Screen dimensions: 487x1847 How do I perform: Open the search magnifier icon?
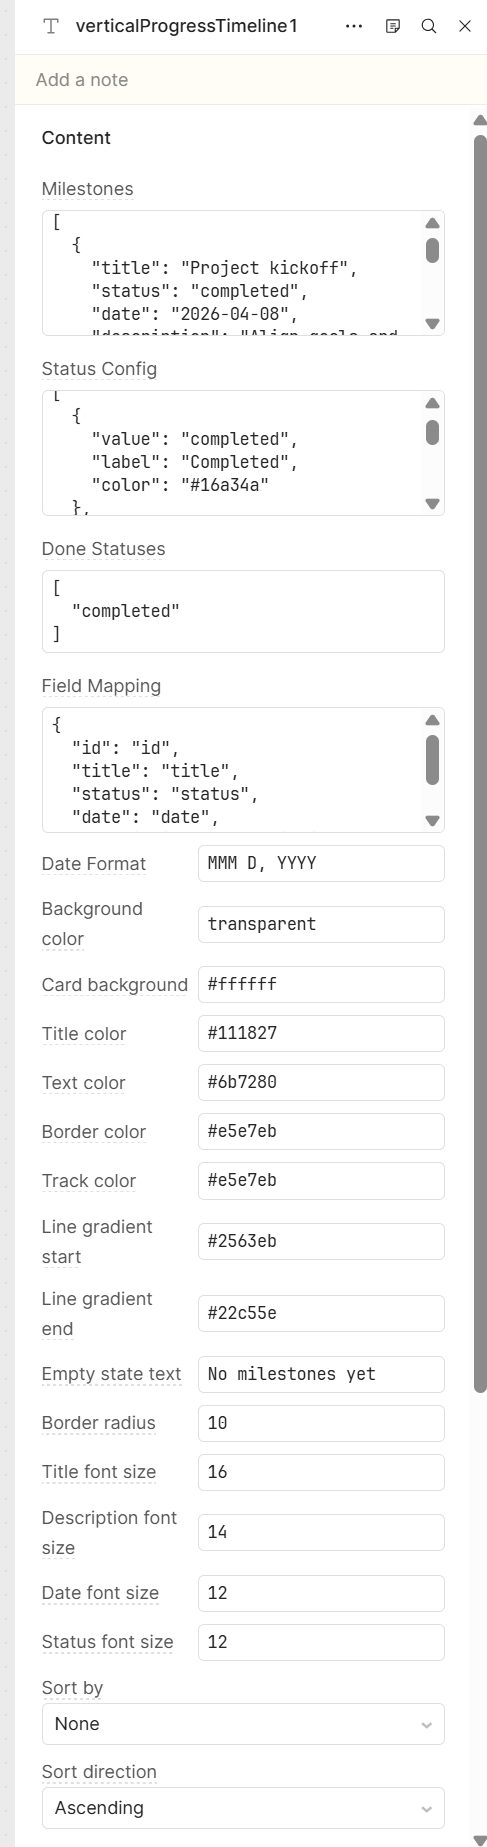tap(429, 27)
